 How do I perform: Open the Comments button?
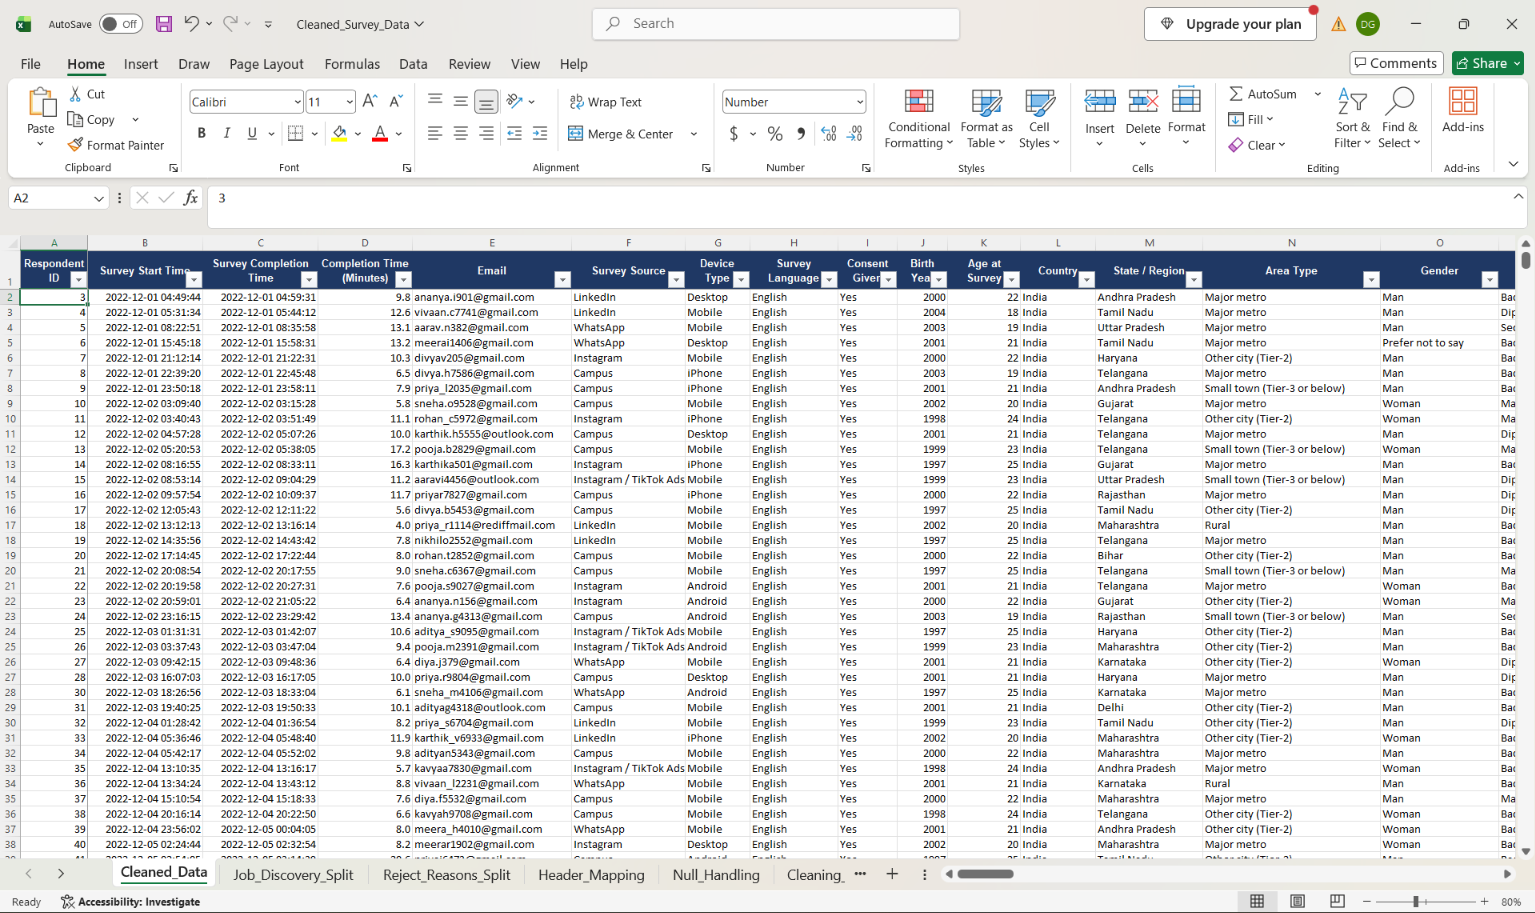click(1396, 63)
